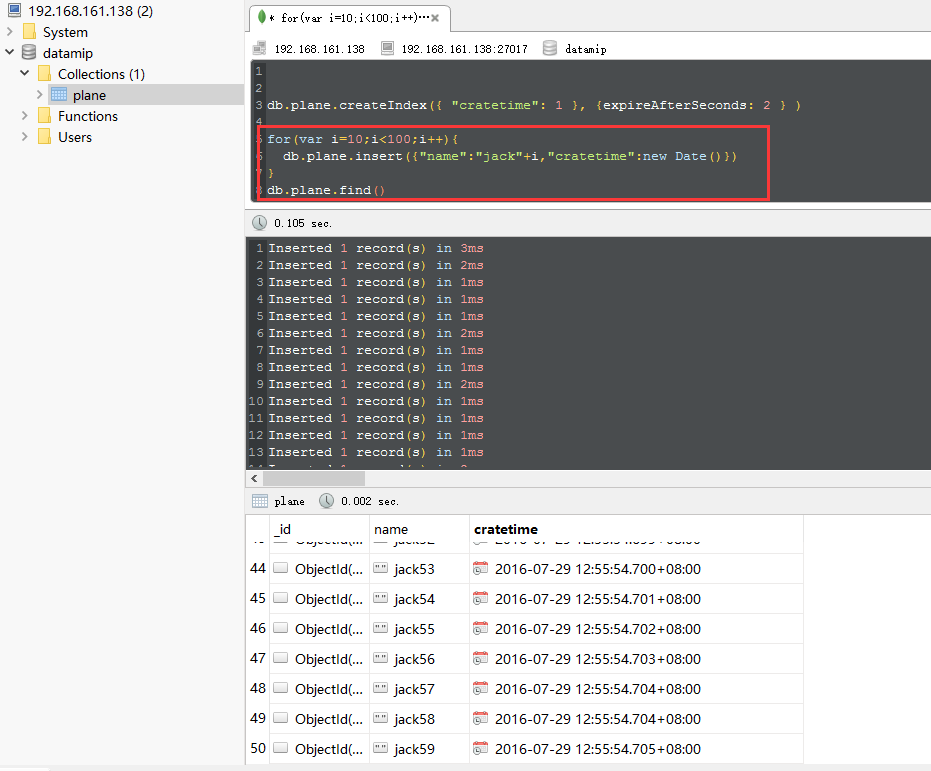
Task: Click the datamip label in query toolbar
Action: click(585, 49)
